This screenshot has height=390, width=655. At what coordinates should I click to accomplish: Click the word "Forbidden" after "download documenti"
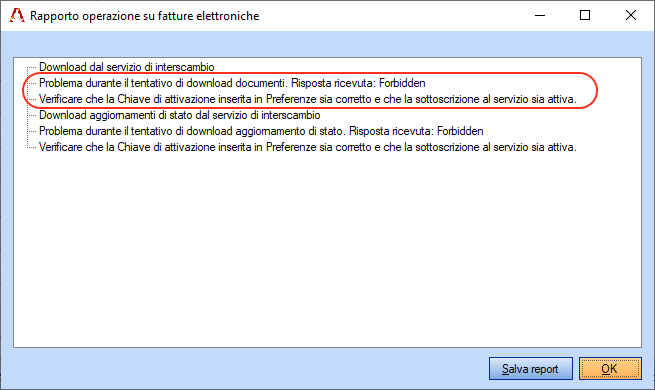point(402,83)
